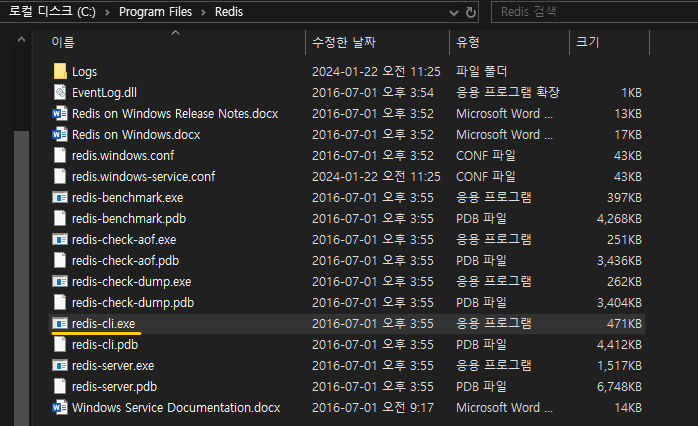Select redis-server.pdb file name
698x426 pixels.
(114, 386)
